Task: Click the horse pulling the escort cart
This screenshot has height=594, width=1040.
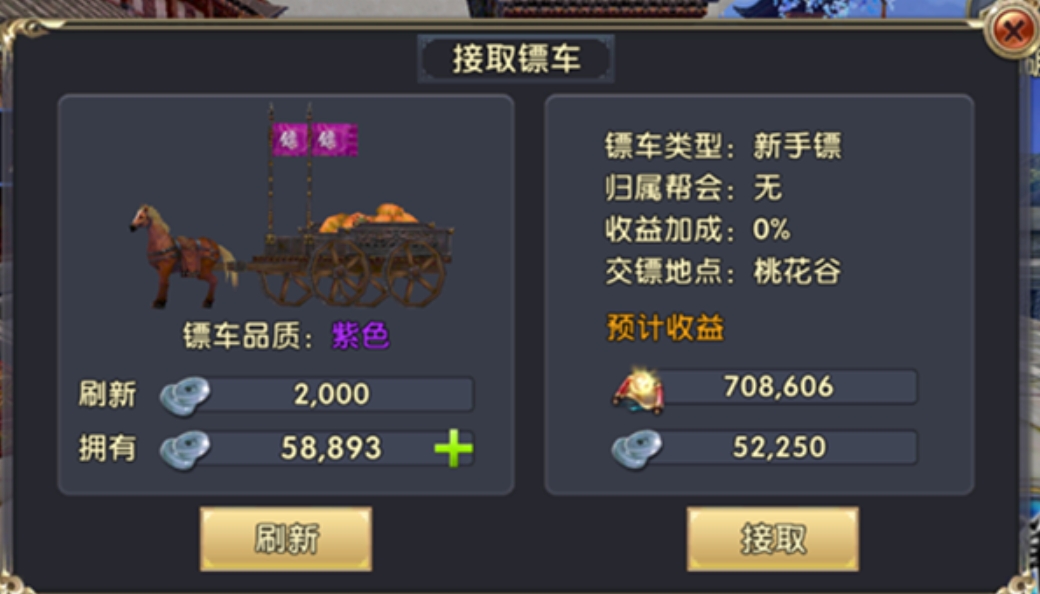Action: click(182, 255)
